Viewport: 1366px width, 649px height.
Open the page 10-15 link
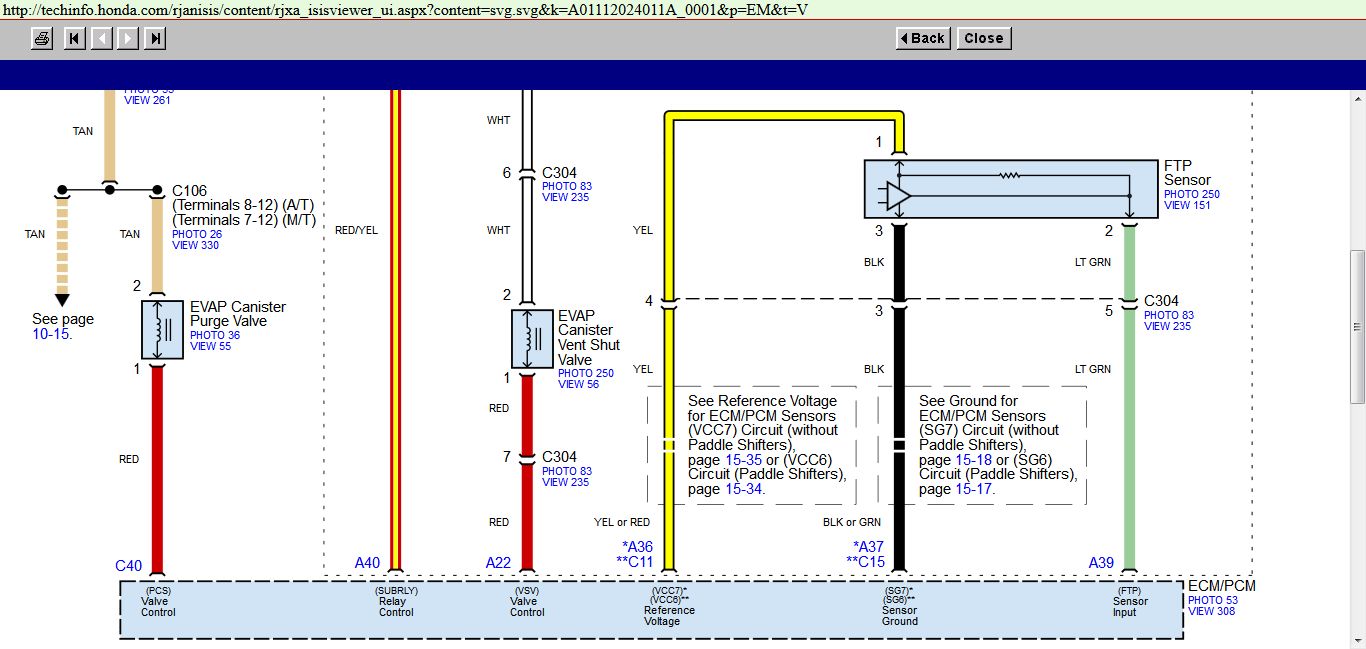click(x=50, y=334)
